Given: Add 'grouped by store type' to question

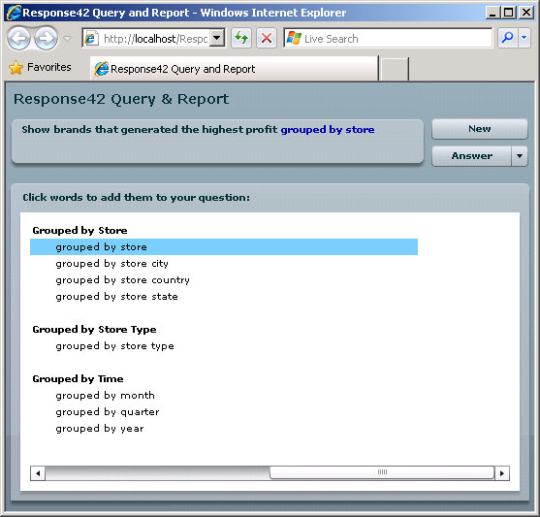Looking at the screenshot, I should [114, 346].
